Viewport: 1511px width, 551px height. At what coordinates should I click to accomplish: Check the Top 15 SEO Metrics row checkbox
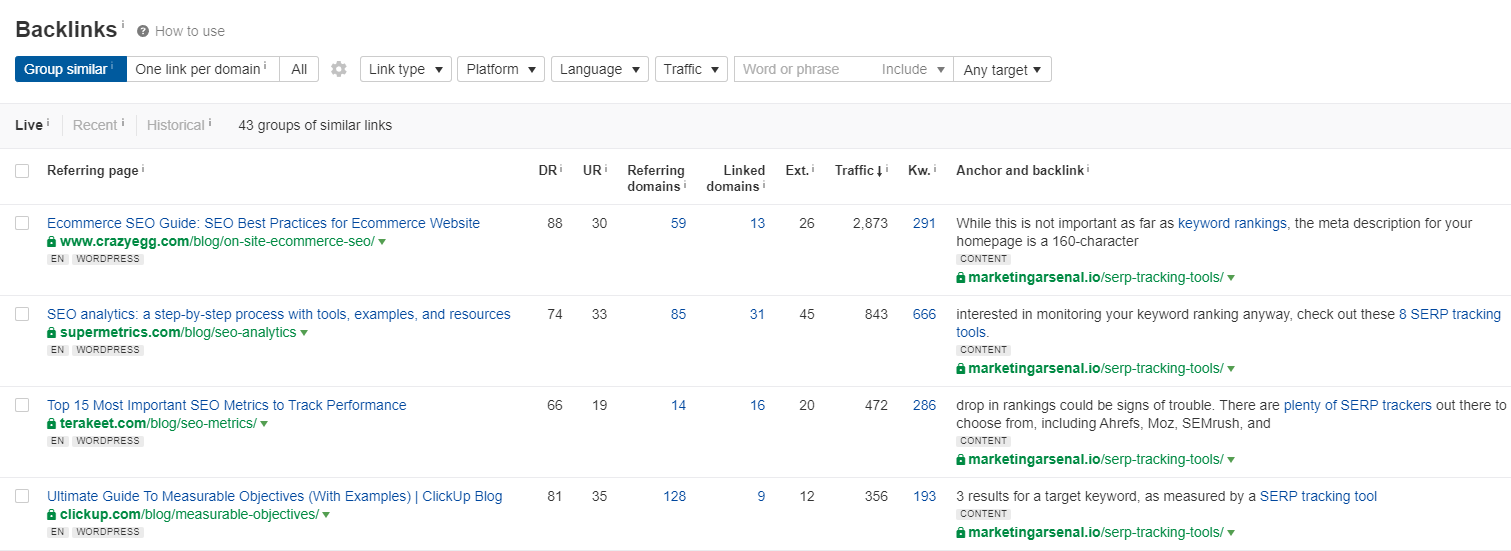[x=22, y=405]
